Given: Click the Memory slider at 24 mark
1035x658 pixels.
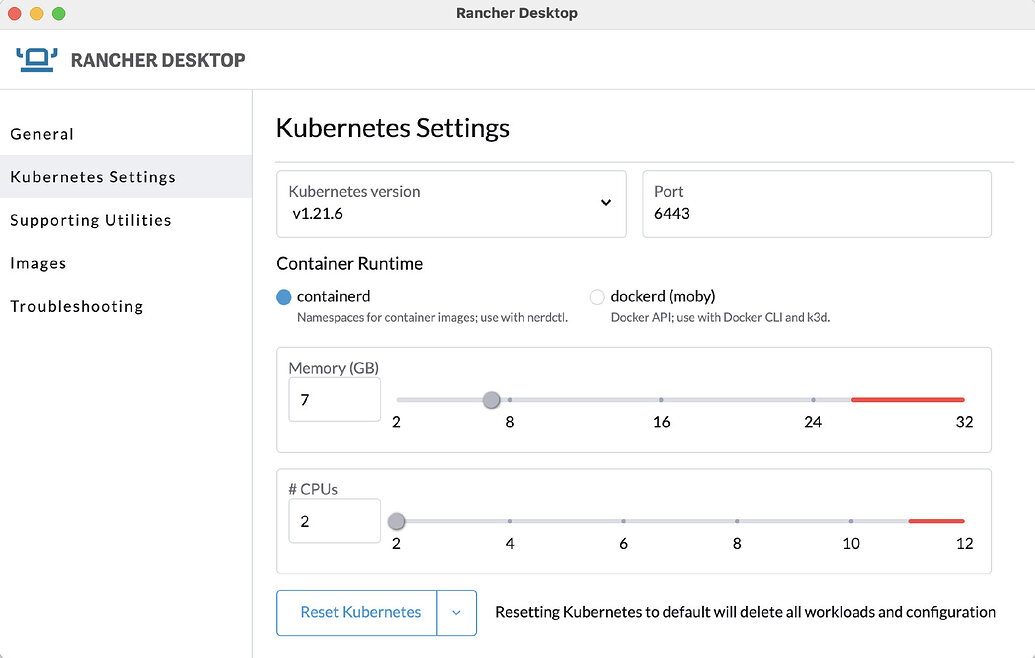Looking at the screenshot, I should 813,400.
